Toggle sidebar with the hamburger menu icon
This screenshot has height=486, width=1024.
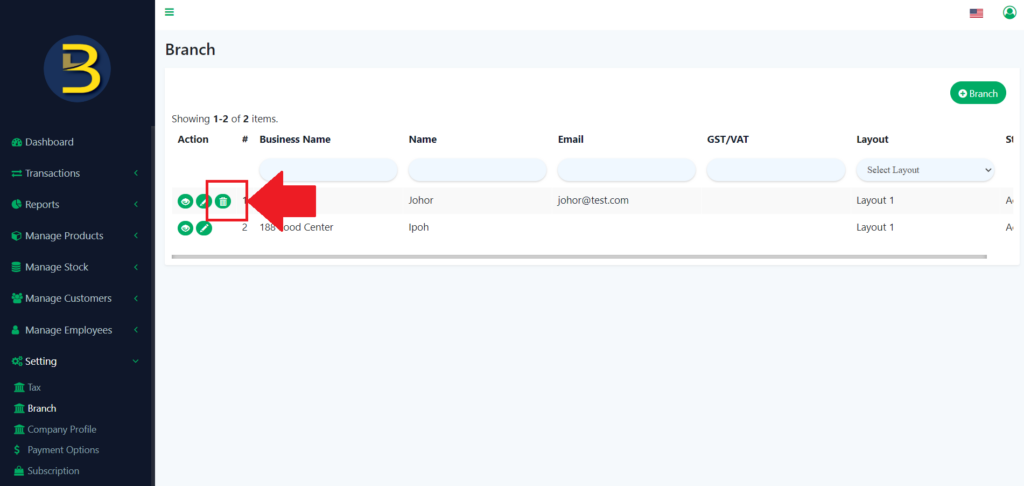tap(169, 12)
